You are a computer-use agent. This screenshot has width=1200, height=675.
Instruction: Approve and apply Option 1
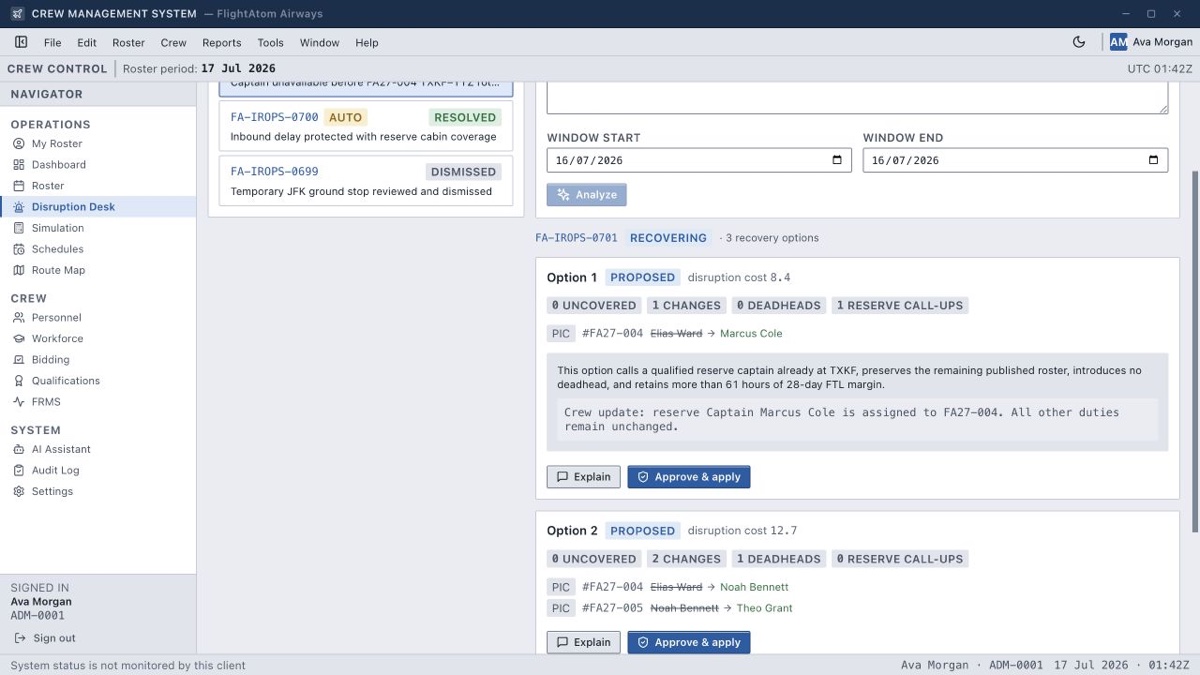click(689, 477)
